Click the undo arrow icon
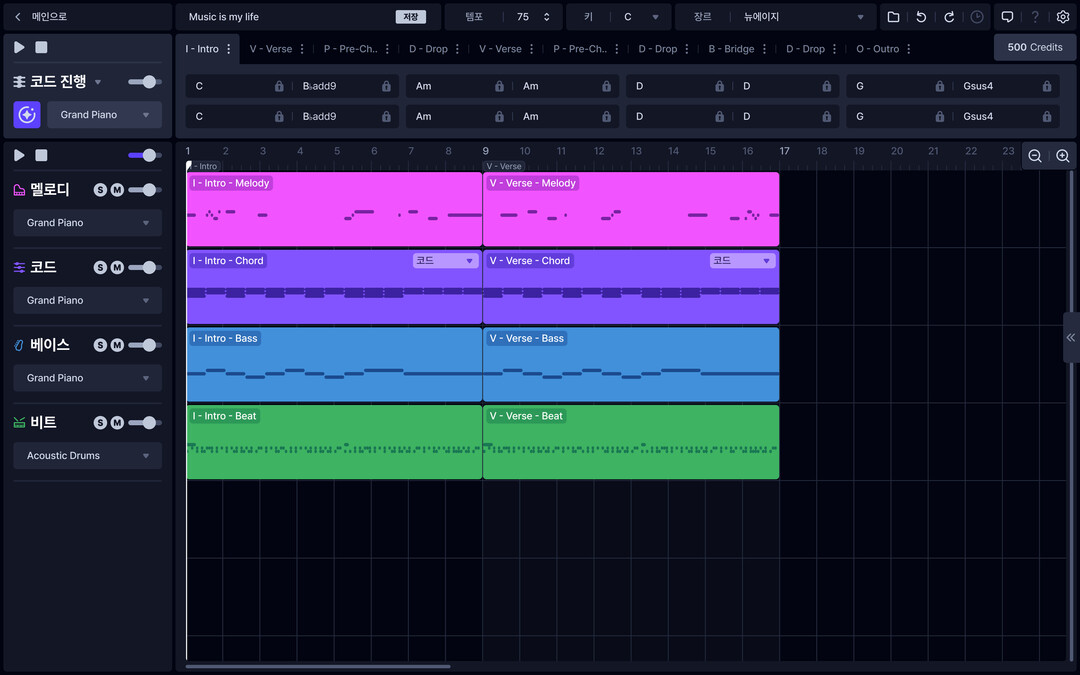 click(921, 17)
